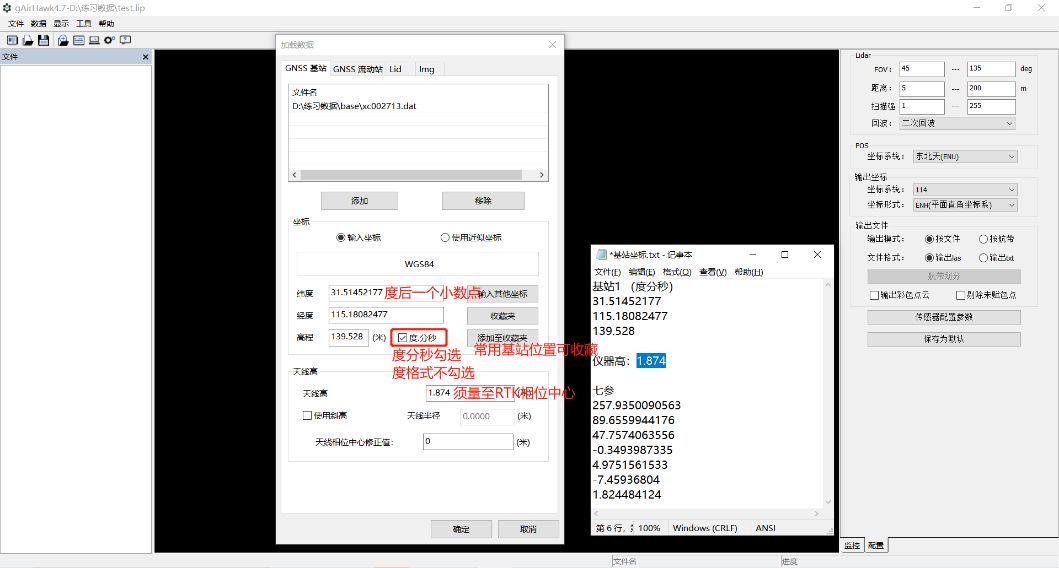
Task: Open Notepad 帮助(H) menu
Action: 749,272
